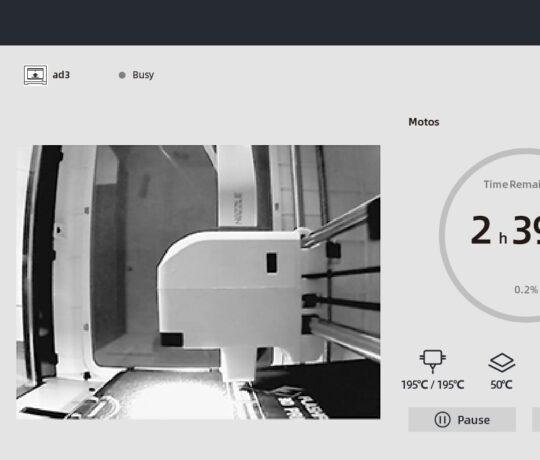Click the ad3 printer name
Image resolution: width=540 pixels, height=460 pixels.
pyautogui.click(x=61, y=75)
